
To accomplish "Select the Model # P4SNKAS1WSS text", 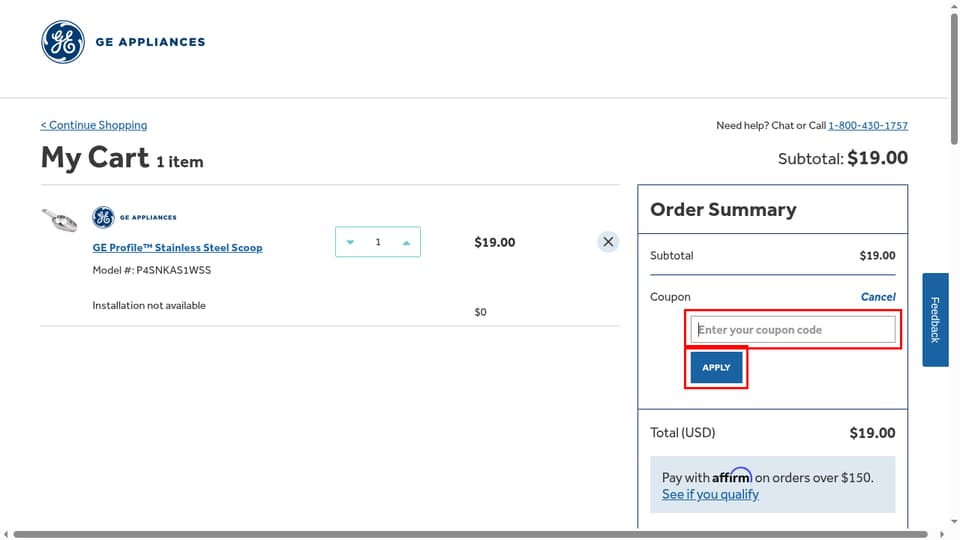I will 152,270.
